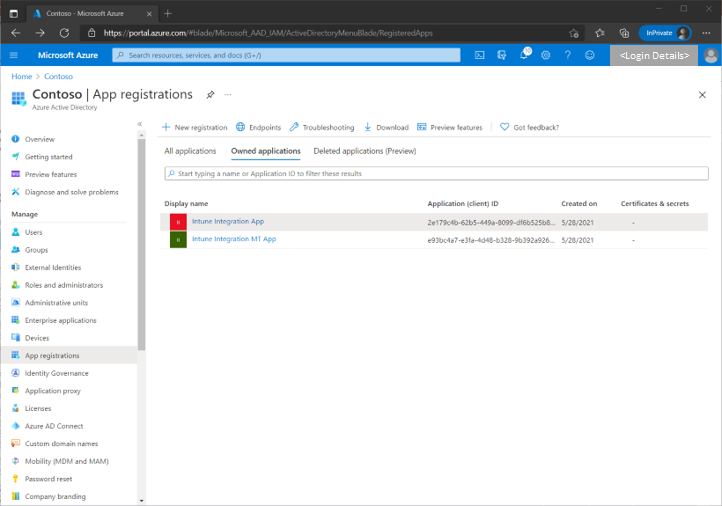Image resolution: width=722 pixels, height=506 pixels.
Task: Open the browser Collections icon
Action: 624,33
